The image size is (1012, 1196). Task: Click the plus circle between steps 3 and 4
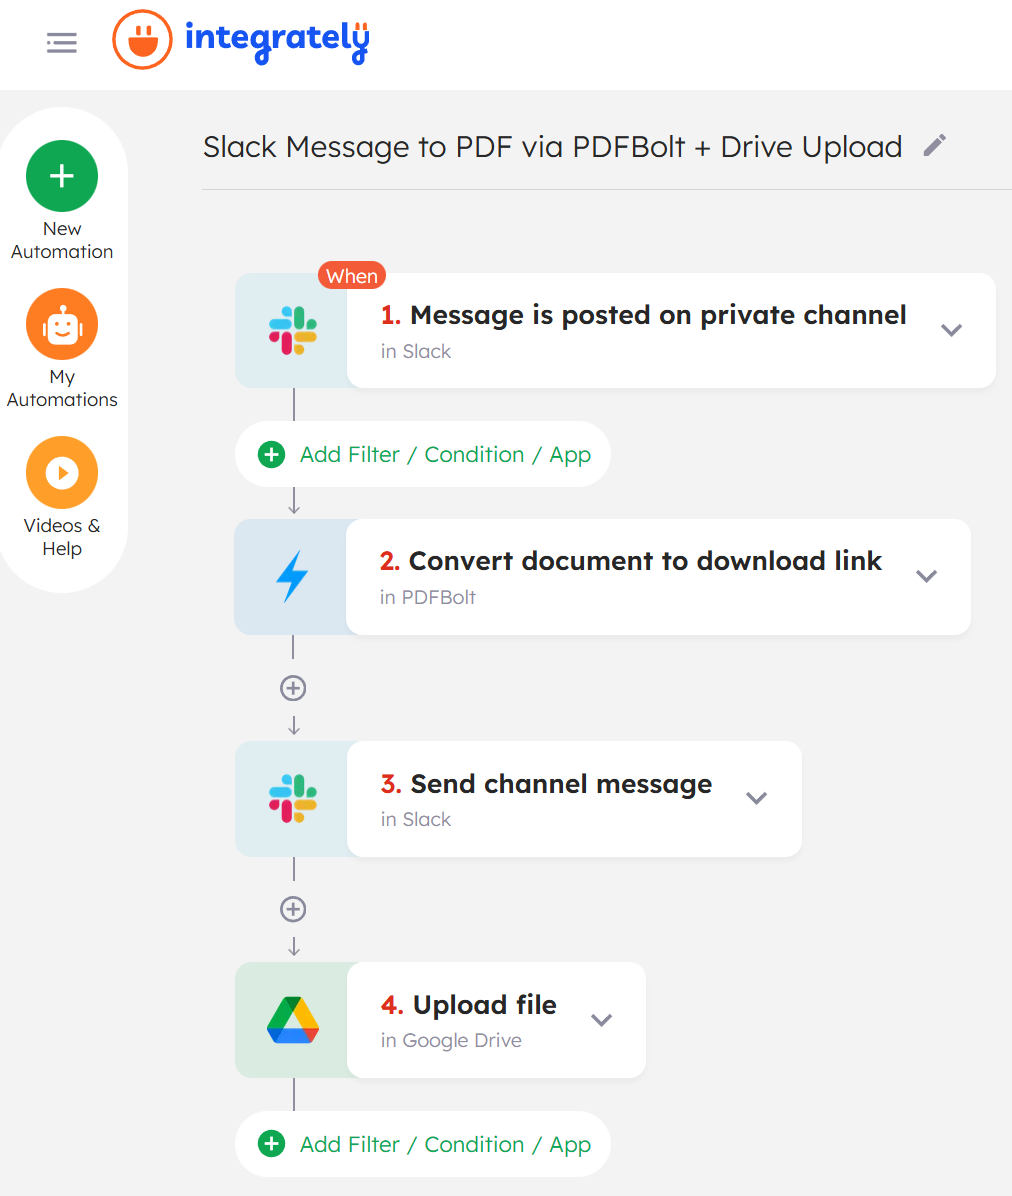tap(292, 909)
